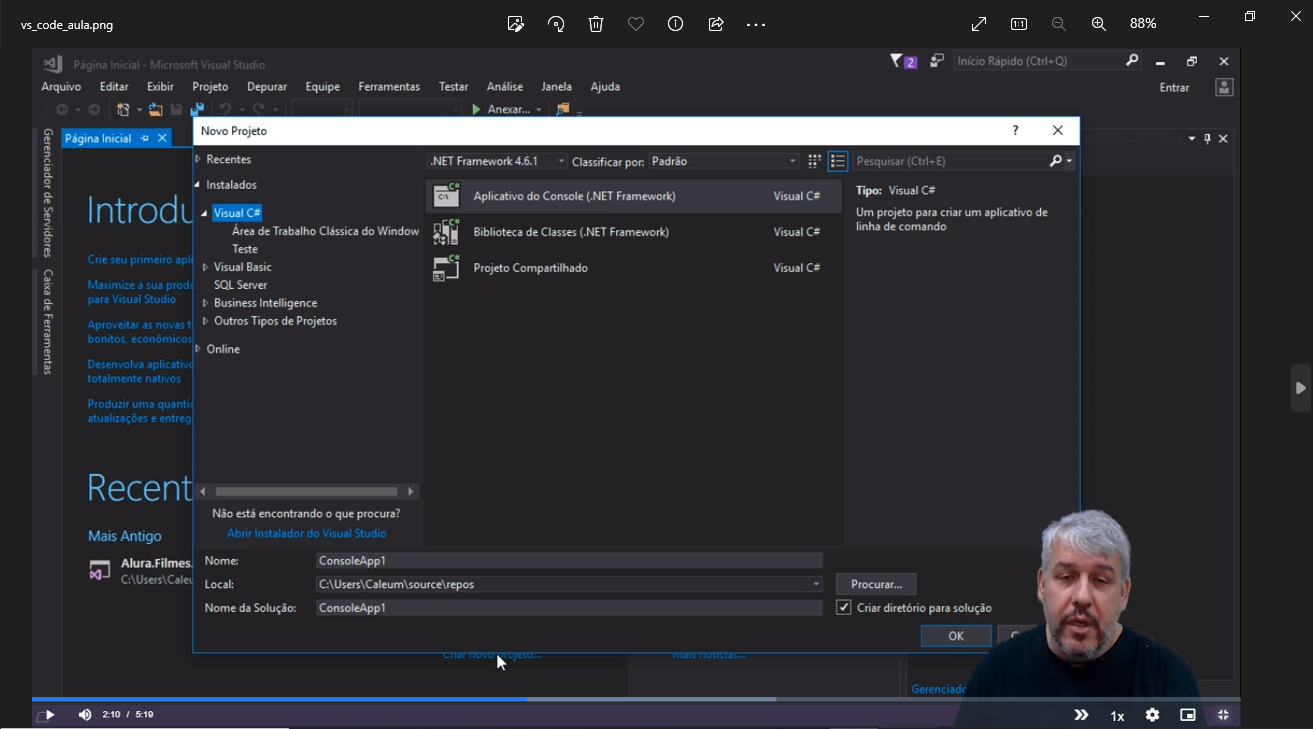The image size is (1313, 729).
Task: Zoom out with the magnifier minus icon
Action: [1058, 24]
